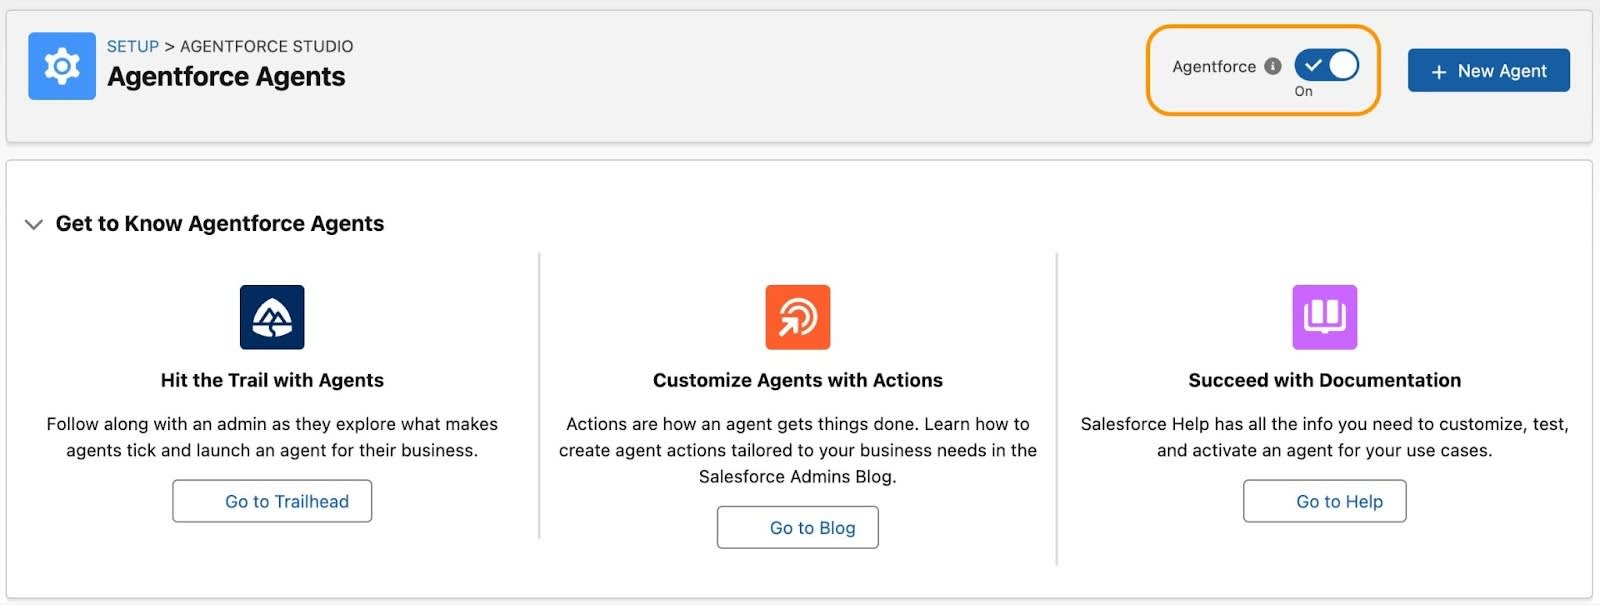Click Go to Trailhead

tap(272, 501)
